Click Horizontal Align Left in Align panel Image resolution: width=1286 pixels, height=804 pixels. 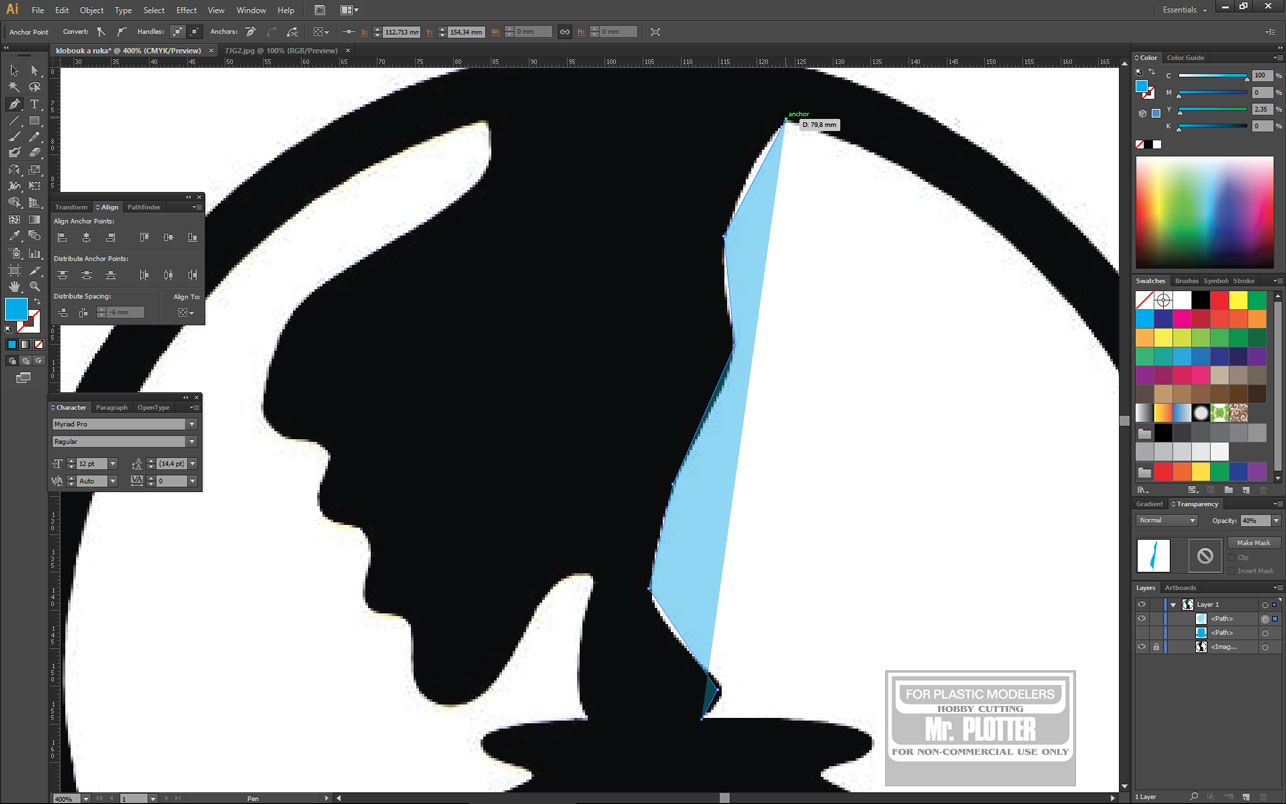62,237
